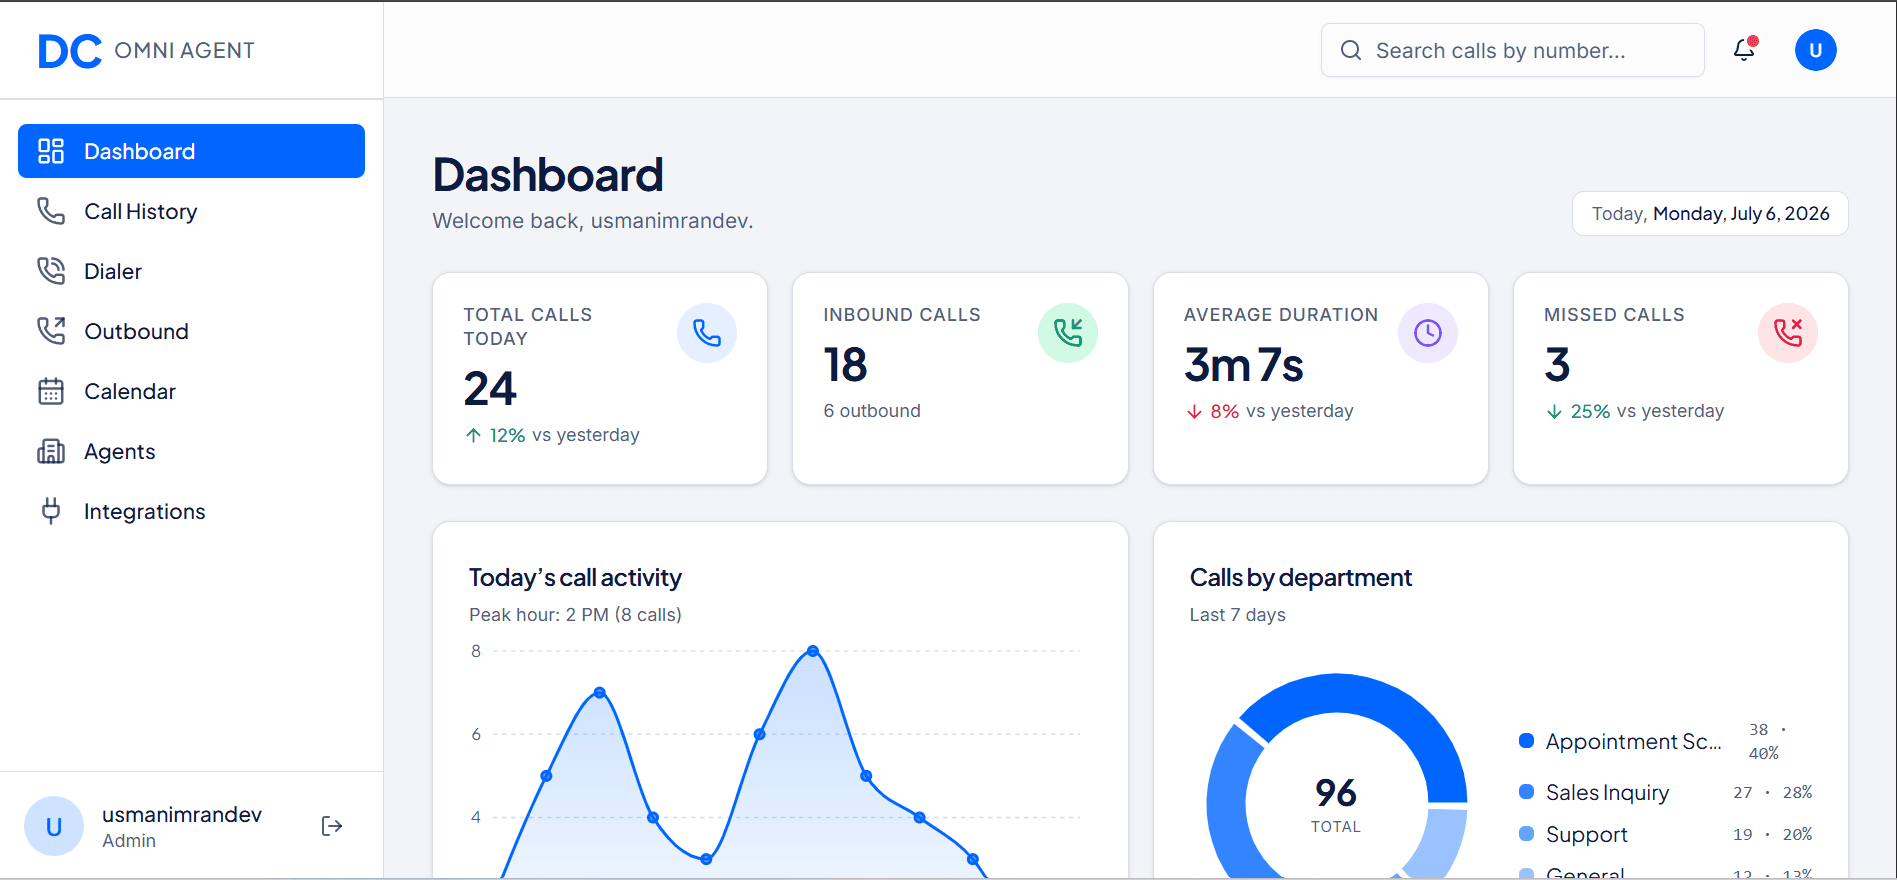This screenshot has width=1897, height=880.
Task: Click the Last 7 days subtitle
Action: pyautogui.click(x=1237, y=615)
